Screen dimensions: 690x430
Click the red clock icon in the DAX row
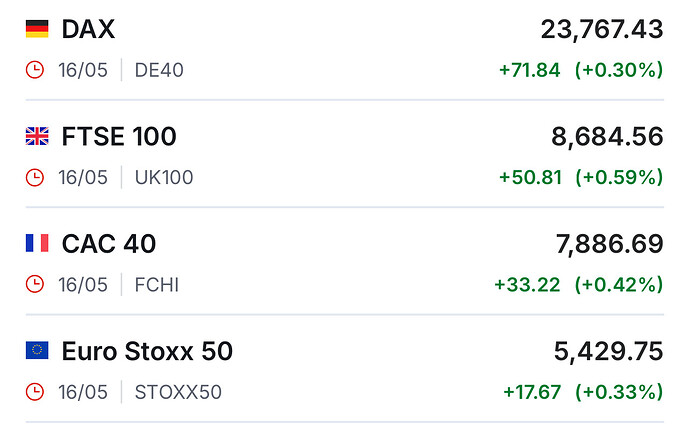tap(35, 70)
